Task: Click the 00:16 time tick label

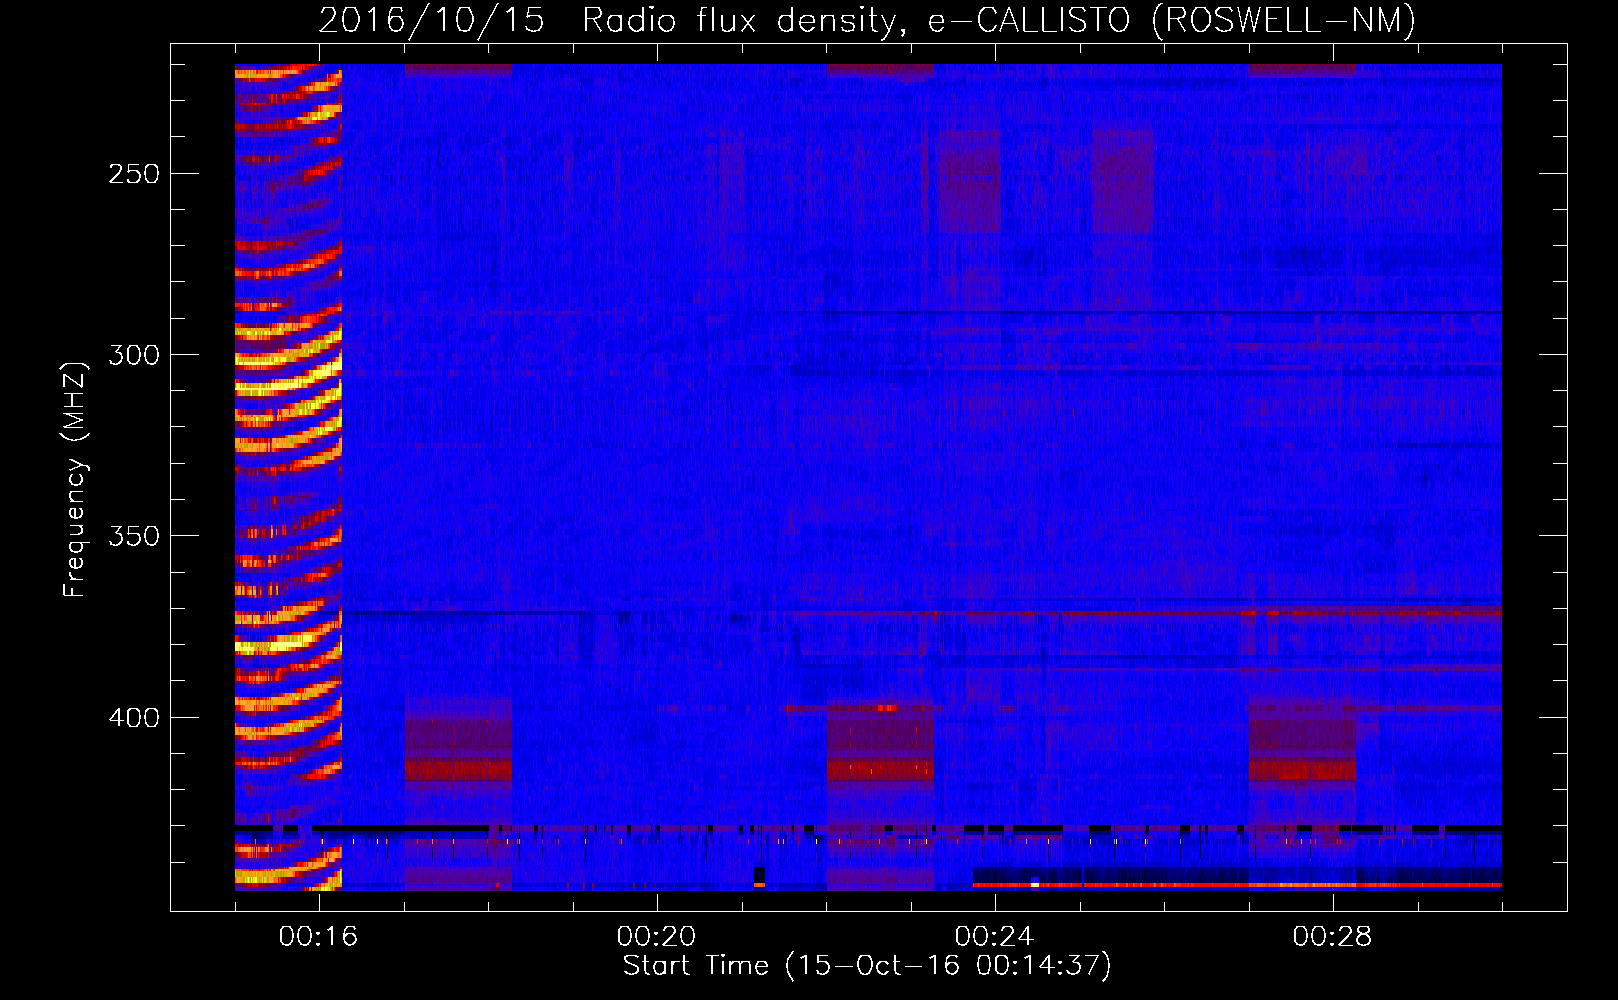Action: (318, 937)
